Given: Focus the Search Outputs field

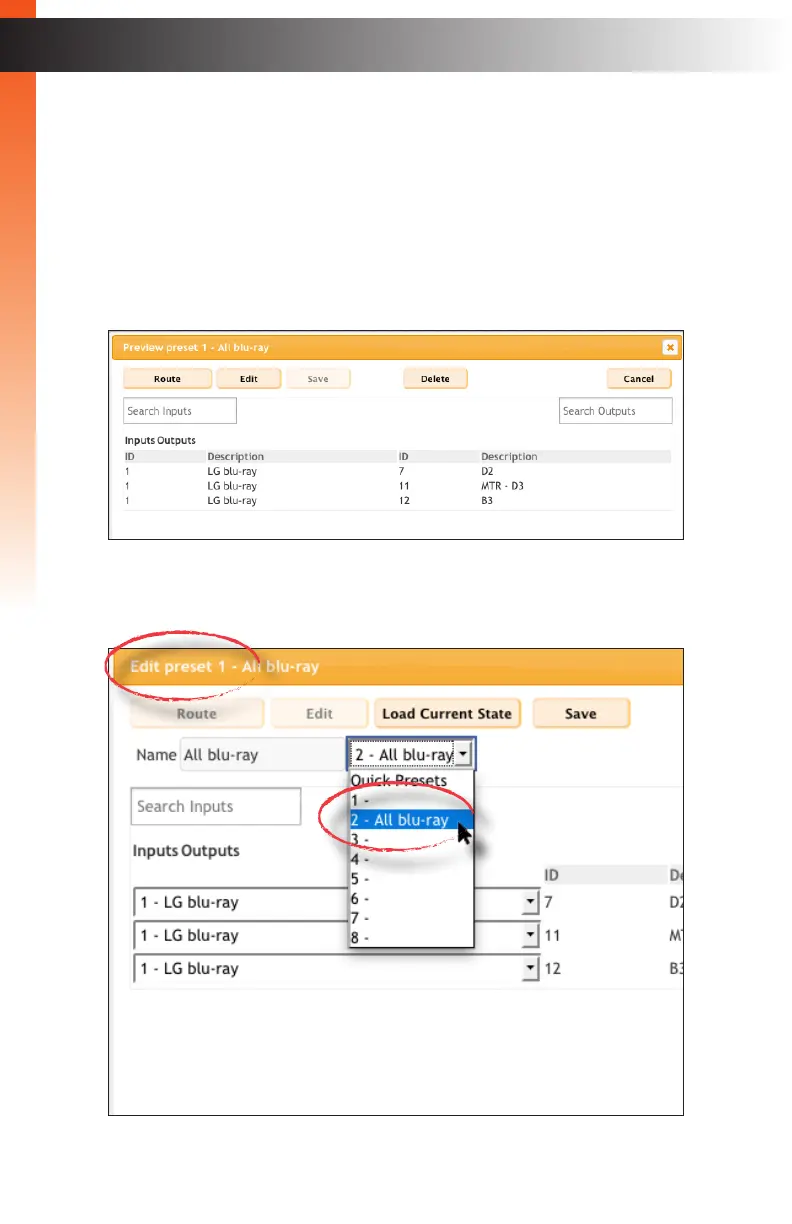Looking at the screenshot, I should pos(615,411).
